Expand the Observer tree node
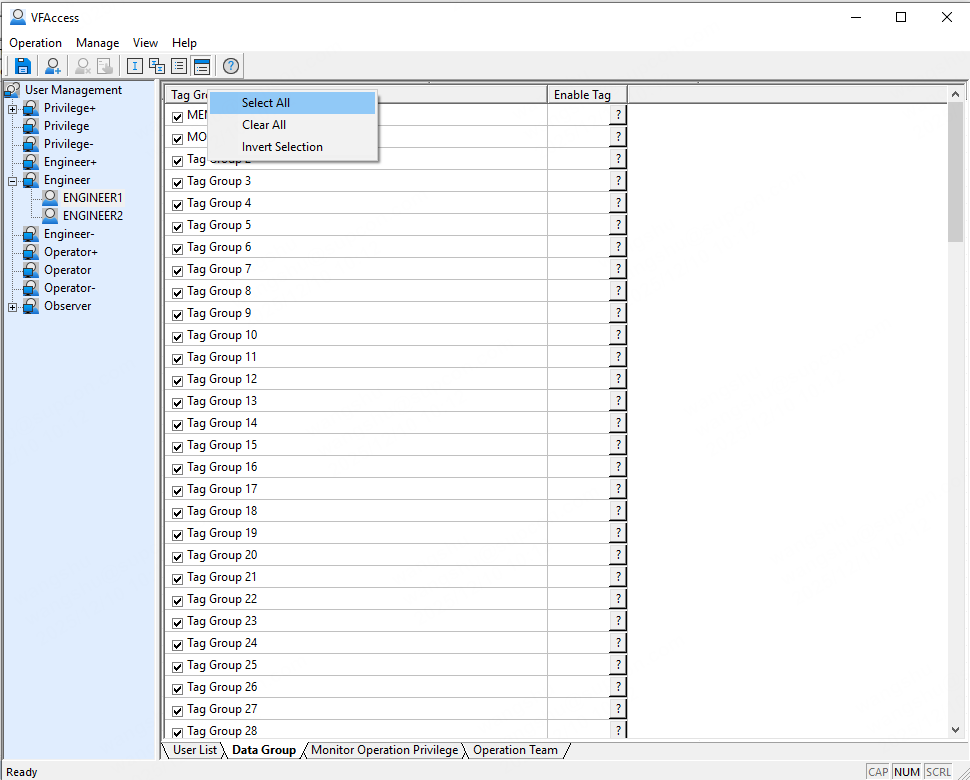The height and width of the screenshot is (780, 970). pos(13,306)
